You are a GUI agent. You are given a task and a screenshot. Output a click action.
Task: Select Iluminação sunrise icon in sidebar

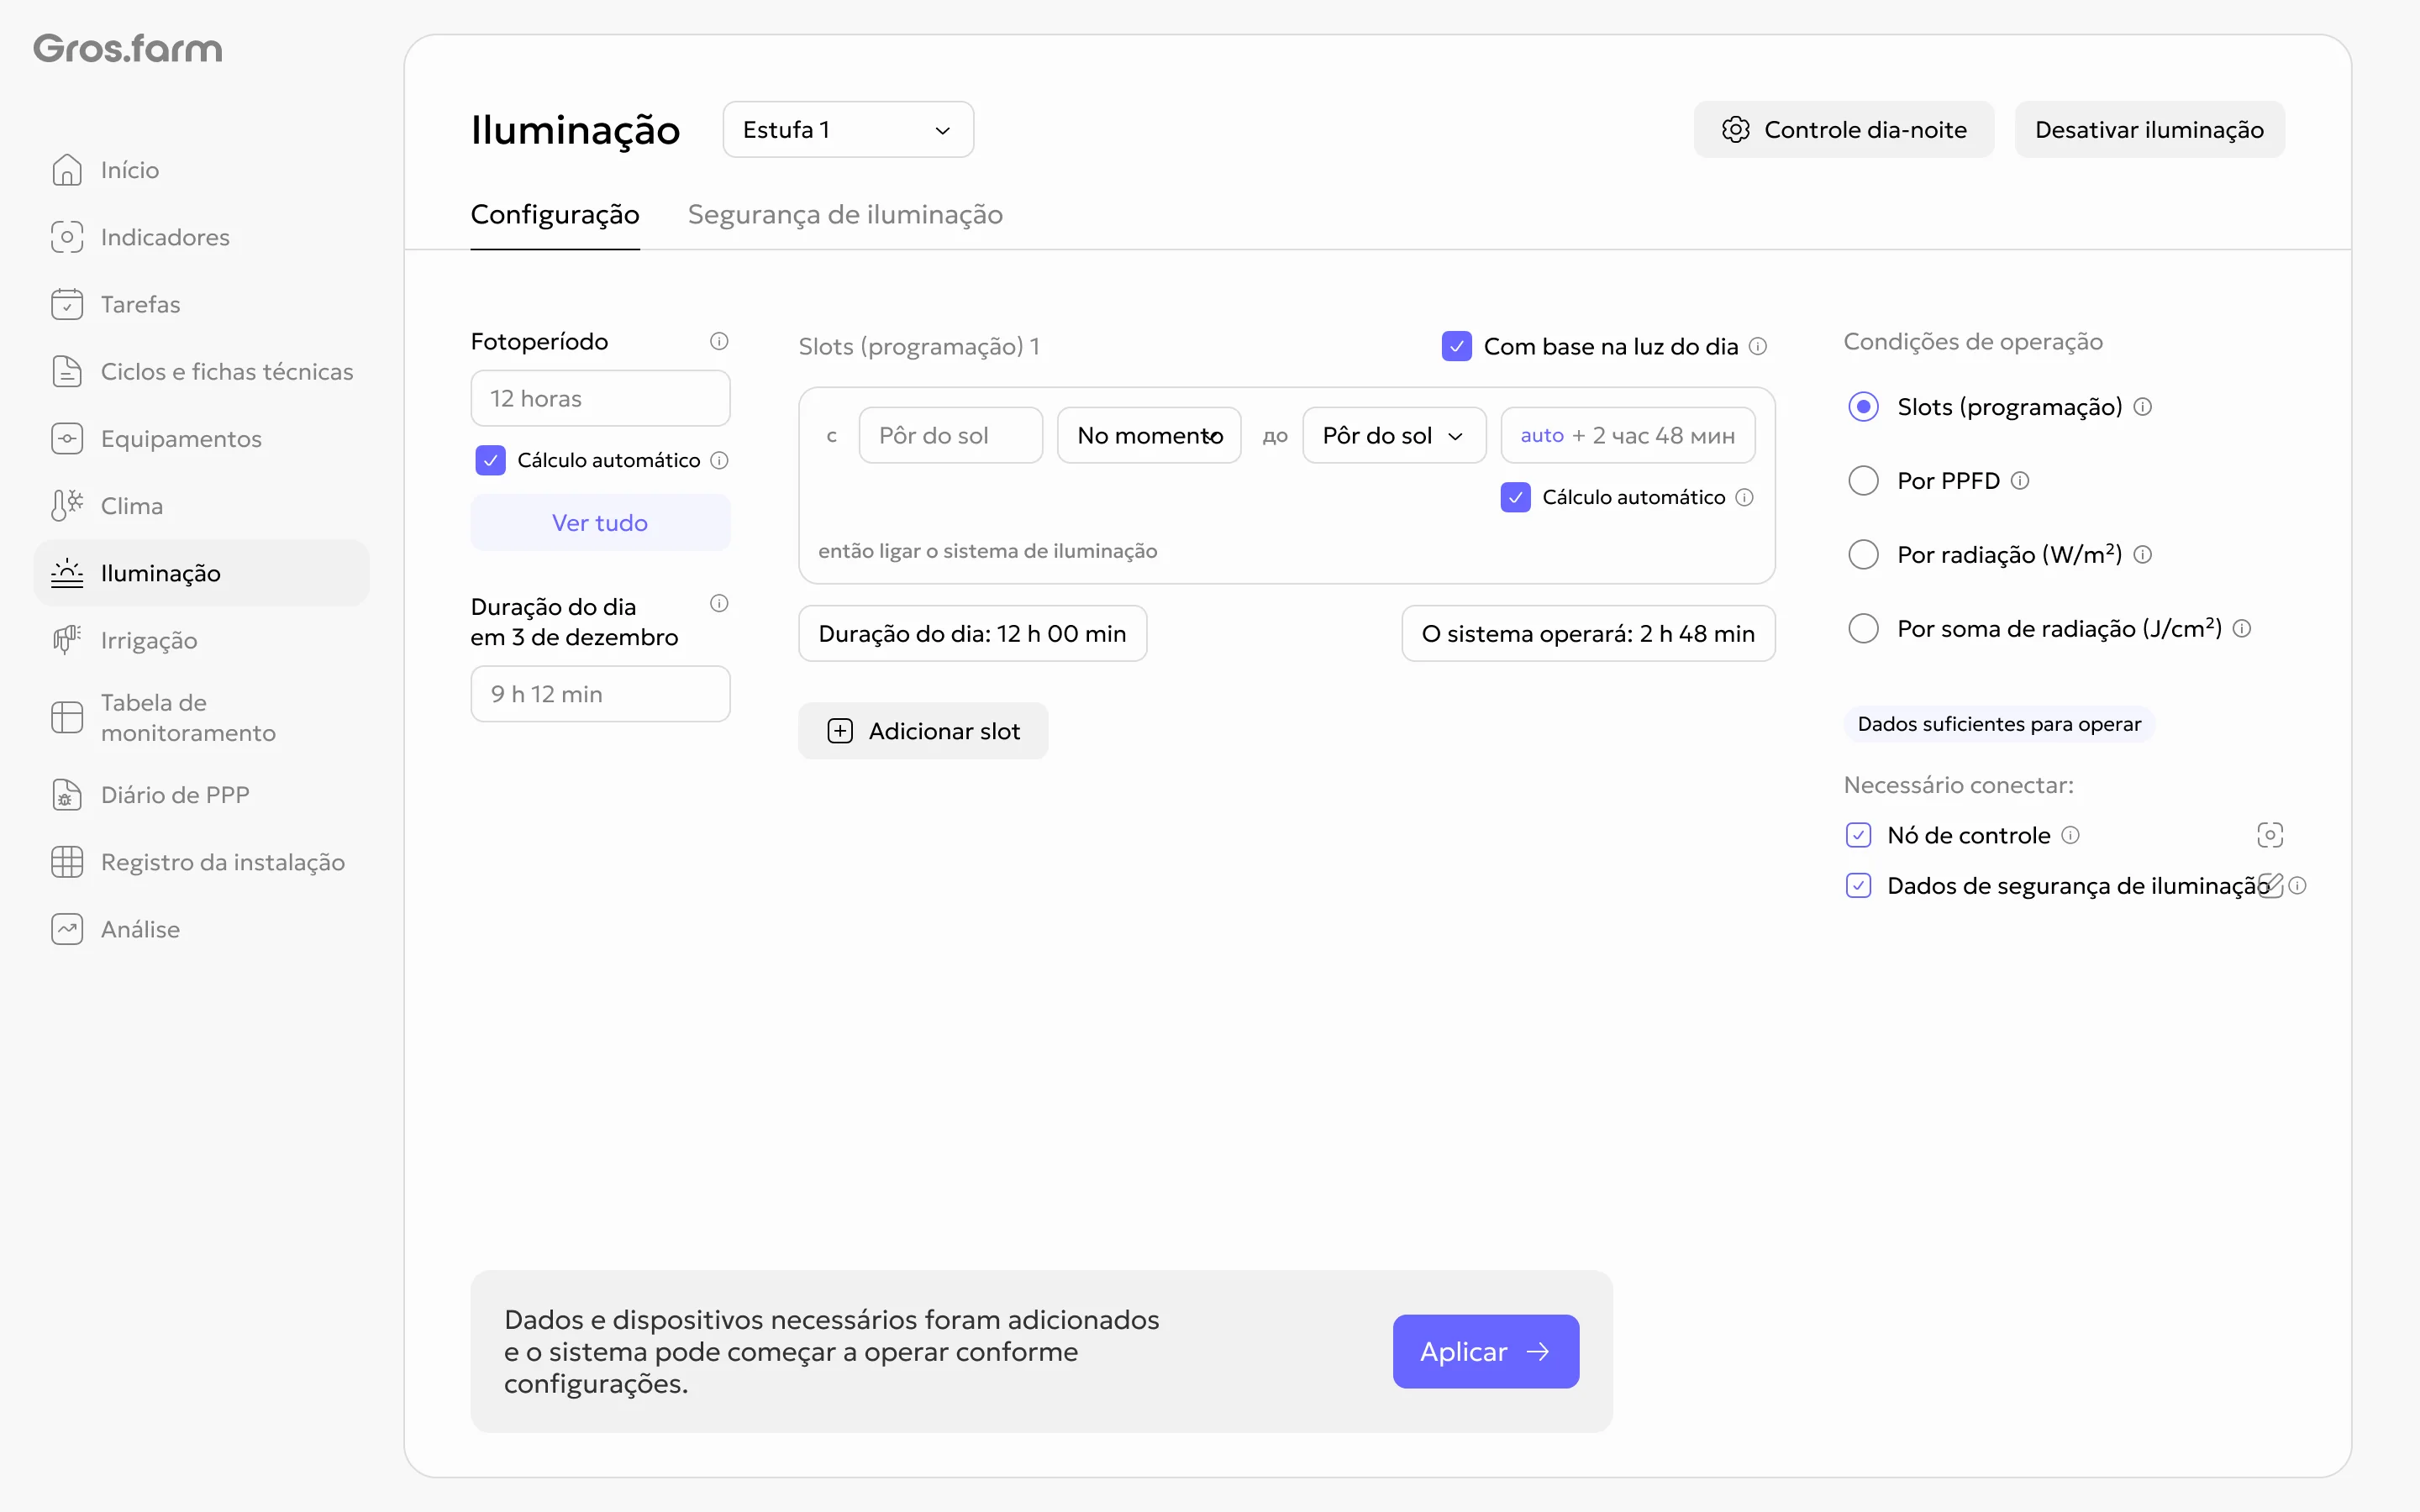point(67,573)
